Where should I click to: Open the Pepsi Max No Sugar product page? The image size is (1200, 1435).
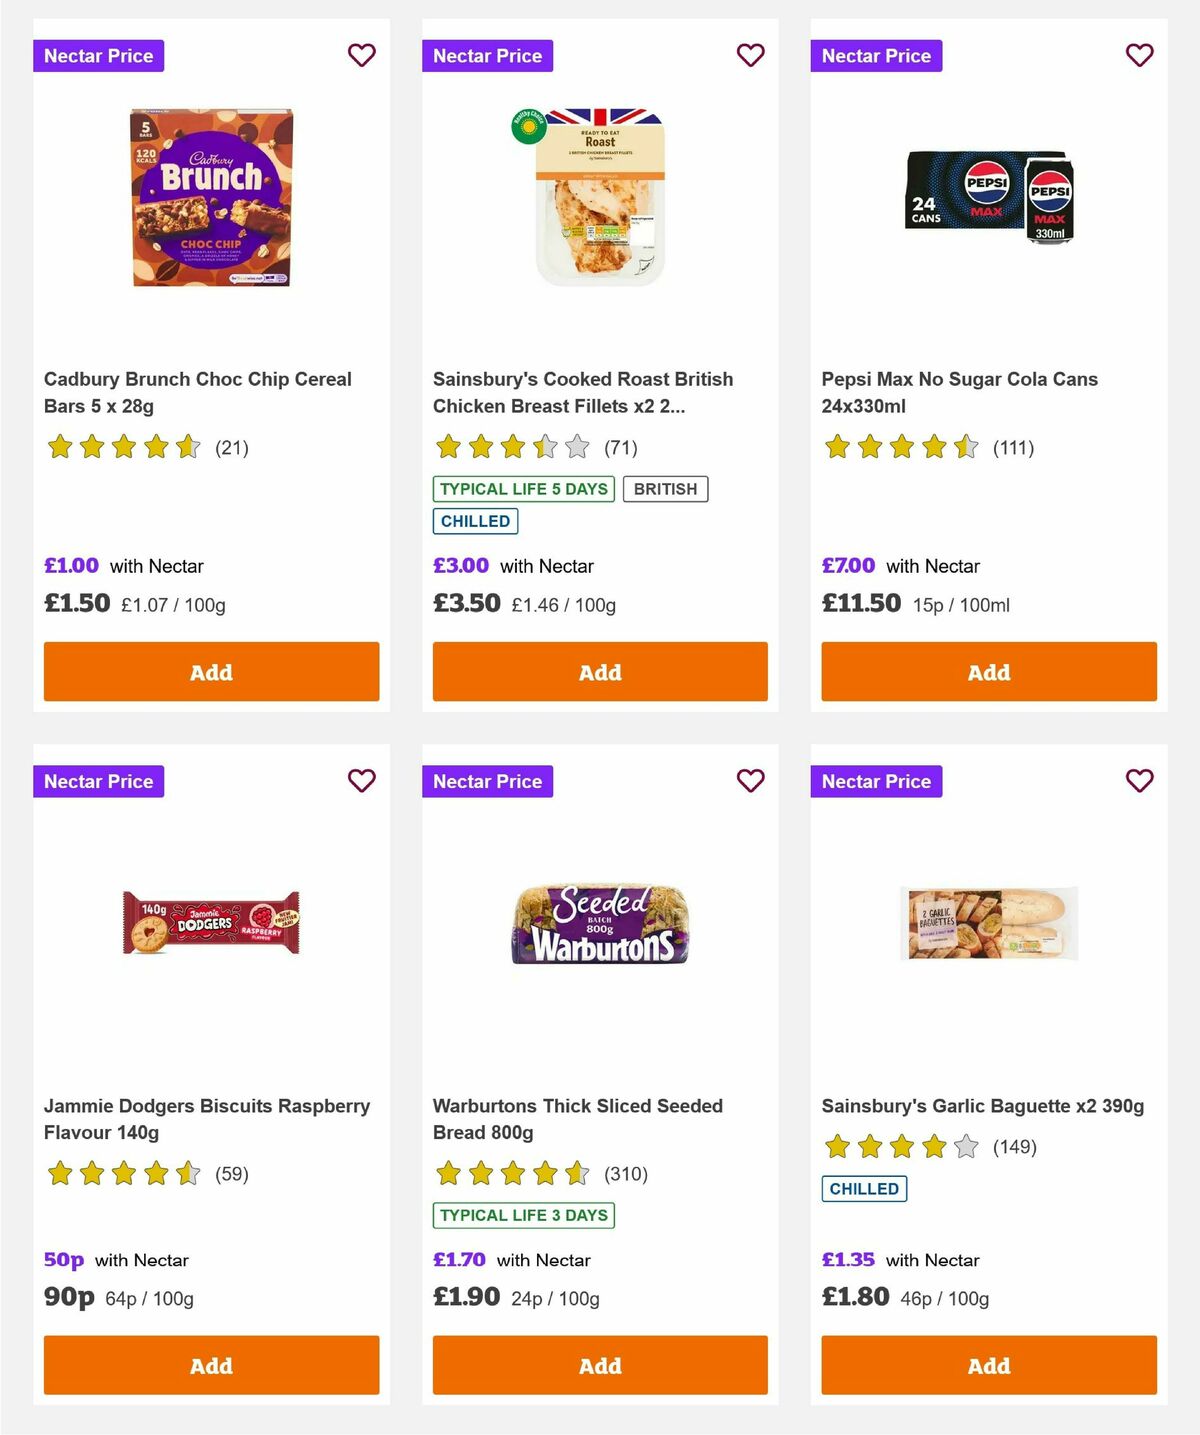point(959,392)
